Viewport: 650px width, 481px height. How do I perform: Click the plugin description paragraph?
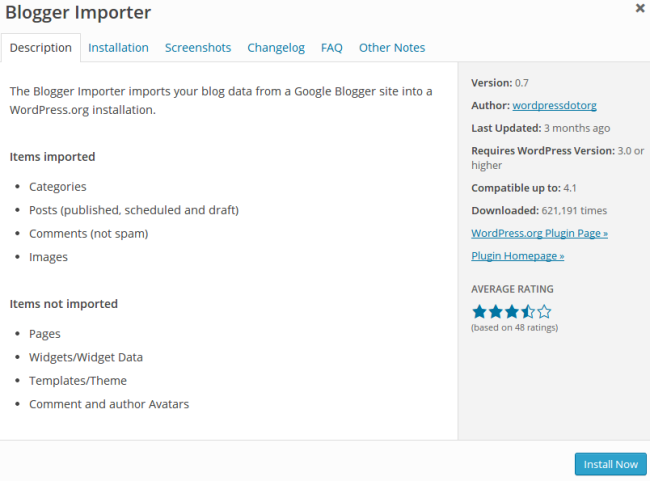[221, 100]
